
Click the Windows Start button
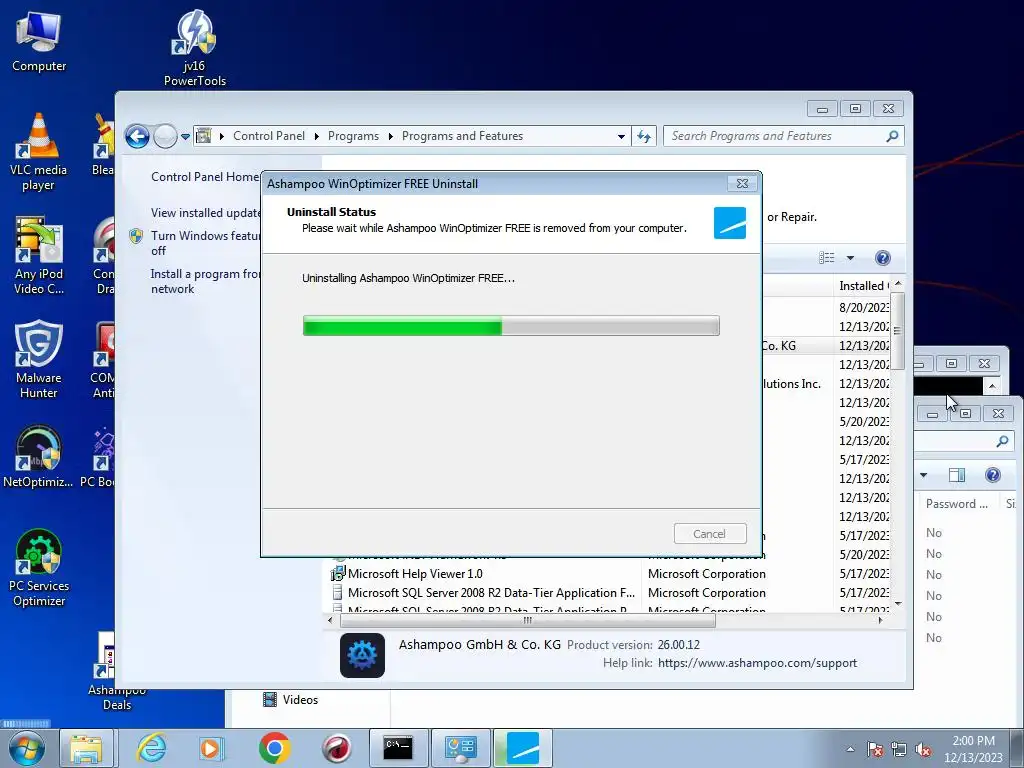point(27,748)
